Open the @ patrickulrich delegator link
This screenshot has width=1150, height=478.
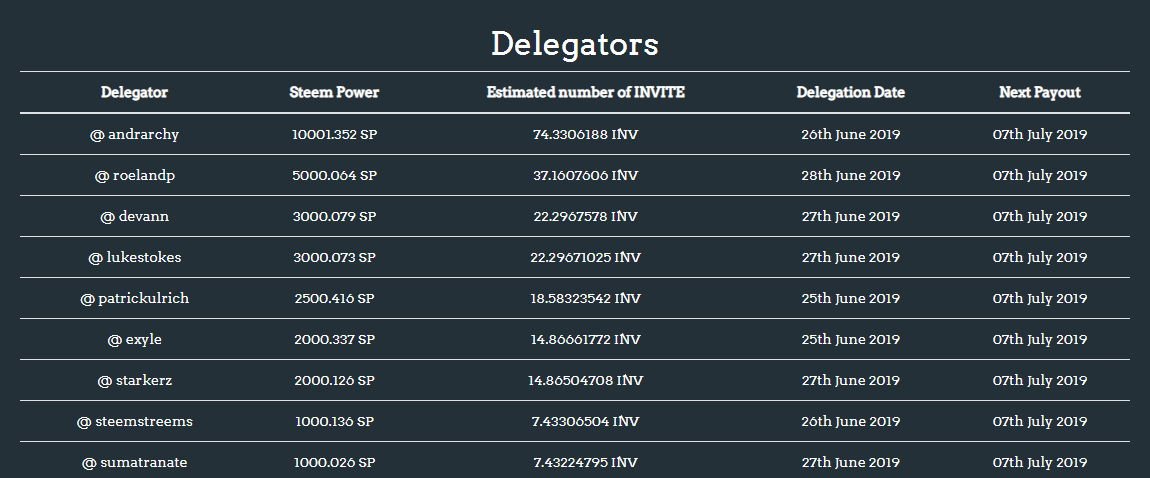(x=134, y=299)
